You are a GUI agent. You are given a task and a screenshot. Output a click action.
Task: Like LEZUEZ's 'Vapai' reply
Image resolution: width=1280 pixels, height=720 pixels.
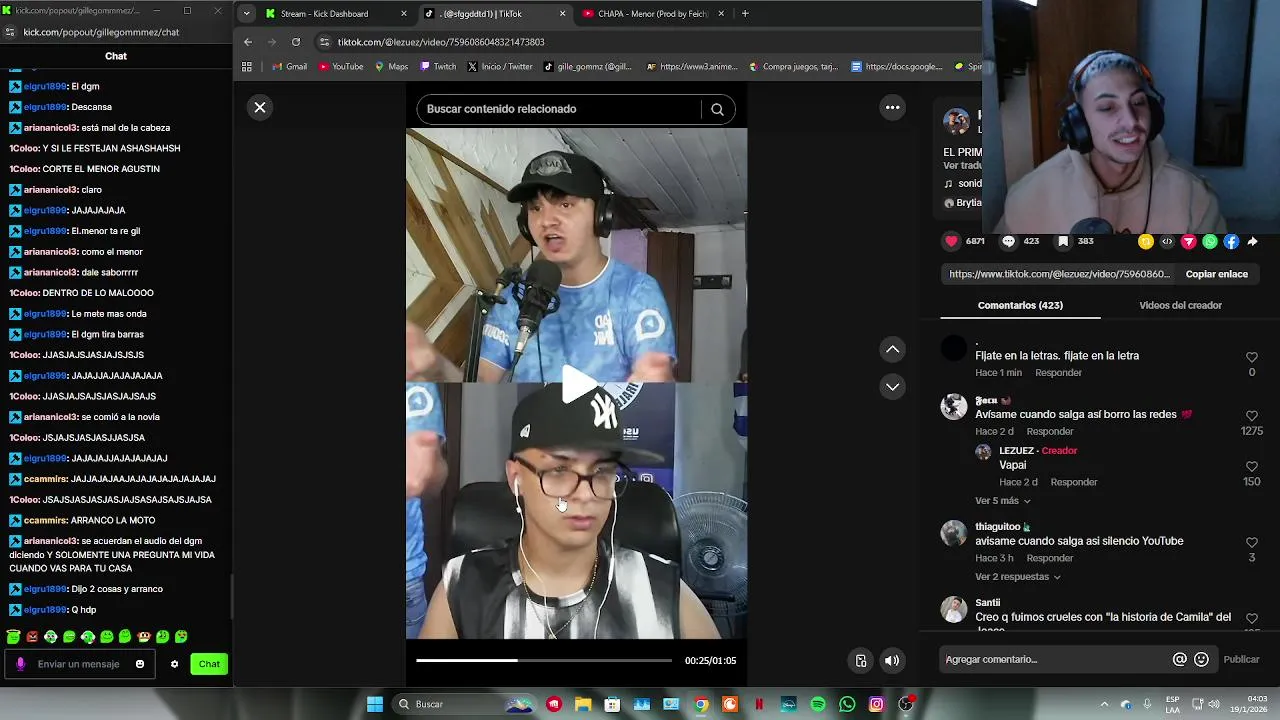pos(1252,466)
